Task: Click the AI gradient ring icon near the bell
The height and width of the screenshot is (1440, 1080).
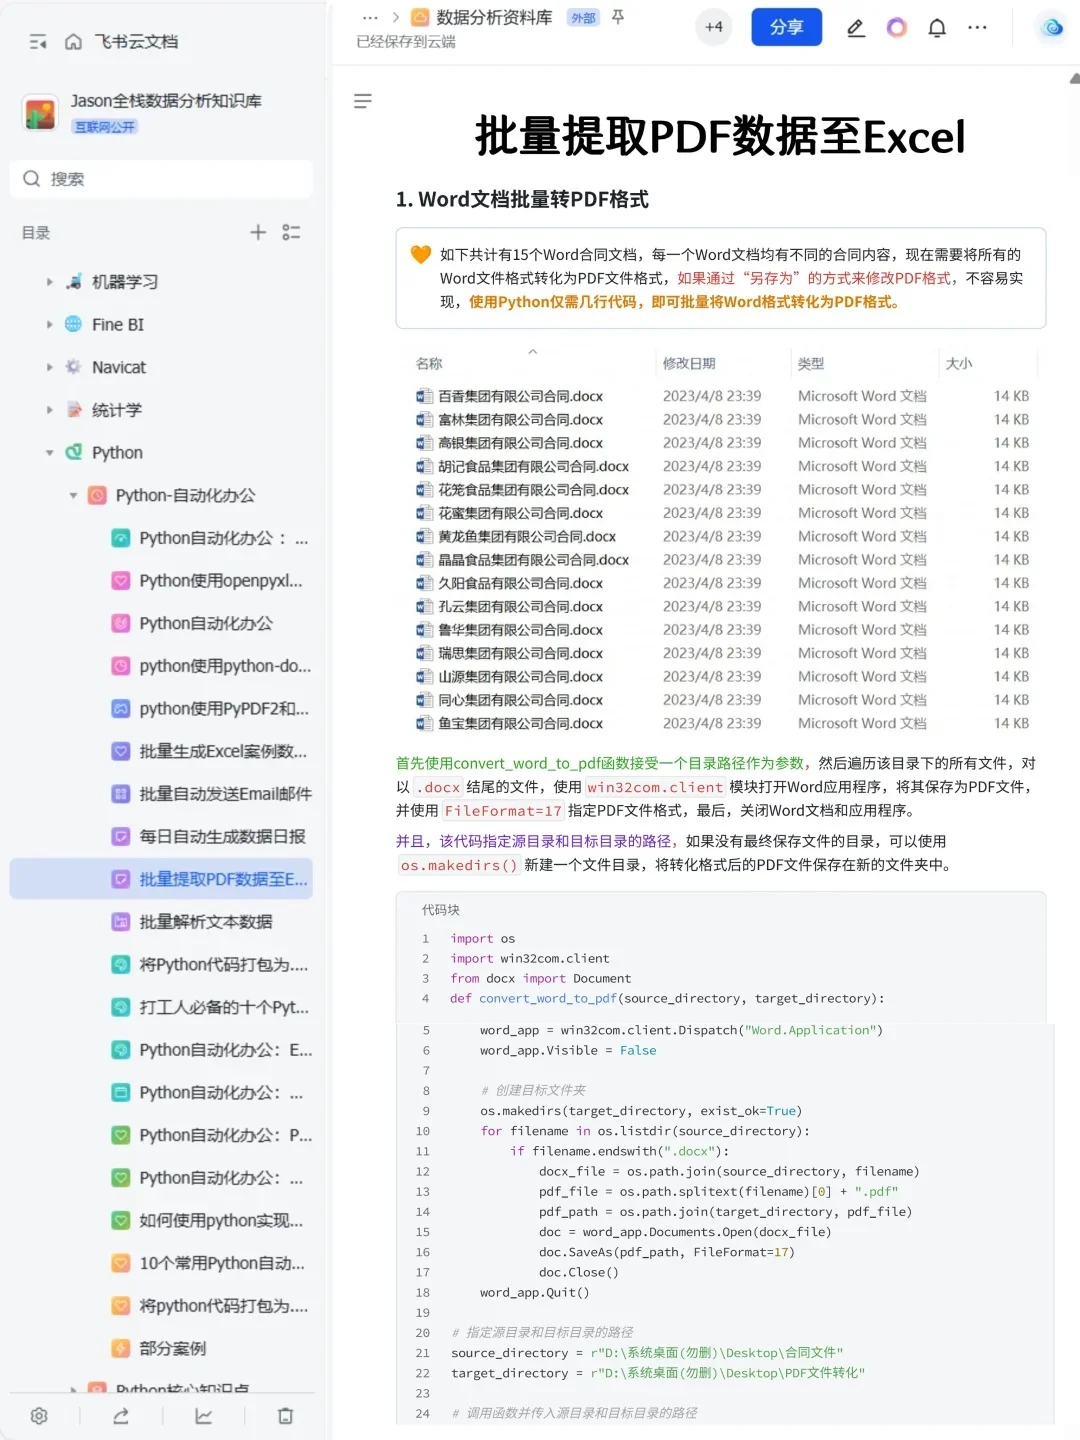Action: click(896, 27)
